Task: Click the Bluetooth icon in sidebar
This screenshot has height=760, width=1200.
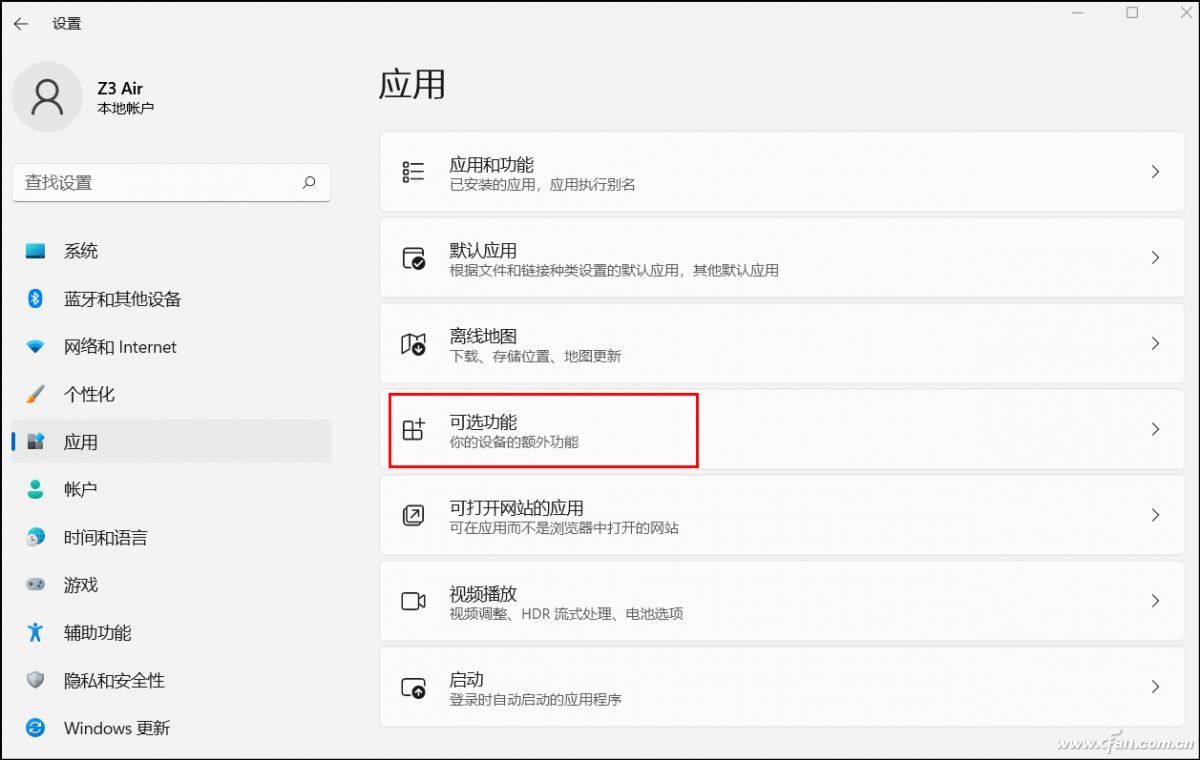Action: point(36,299)
